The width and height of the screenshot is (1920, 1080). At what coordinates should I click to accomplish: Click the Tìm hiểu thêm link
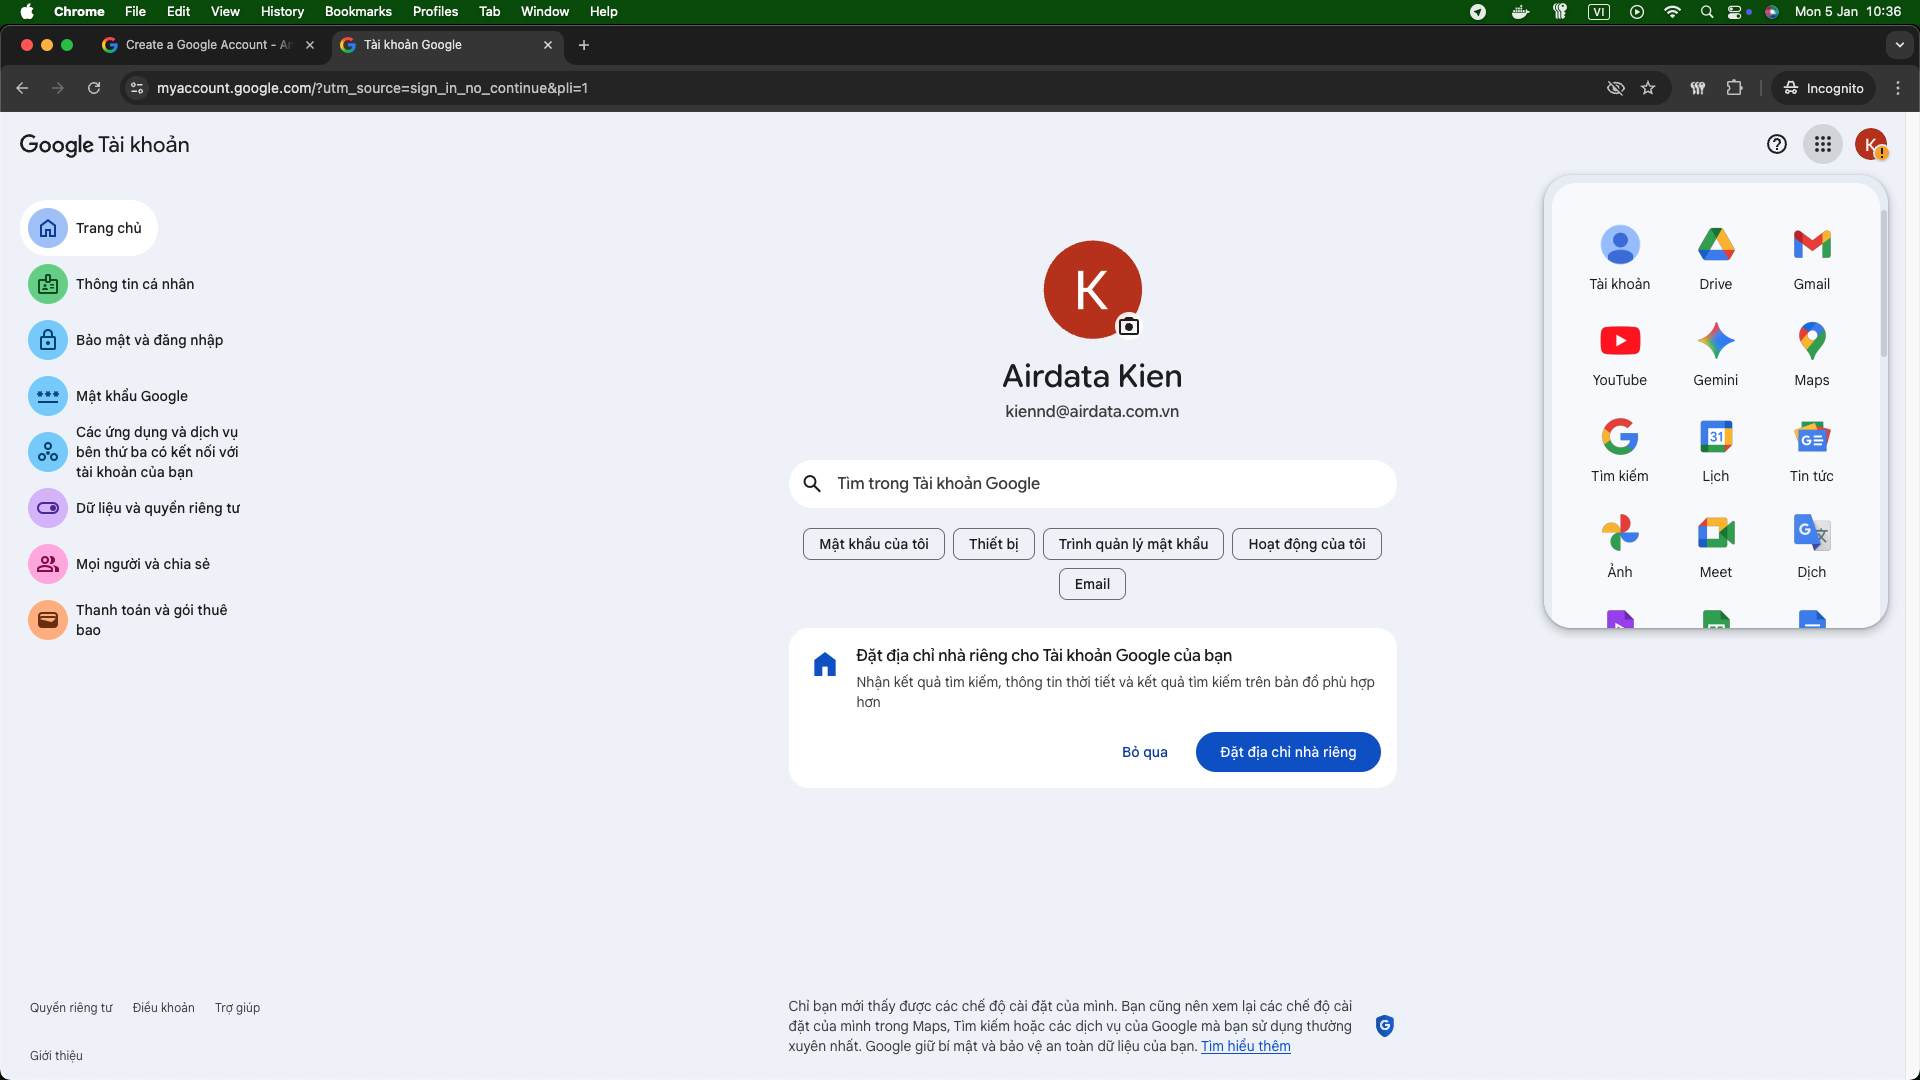1245,1046
